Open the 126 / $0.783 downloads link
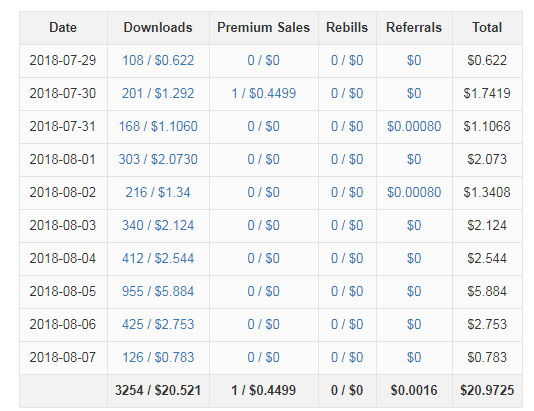The image size is (534, 411). 158,357
